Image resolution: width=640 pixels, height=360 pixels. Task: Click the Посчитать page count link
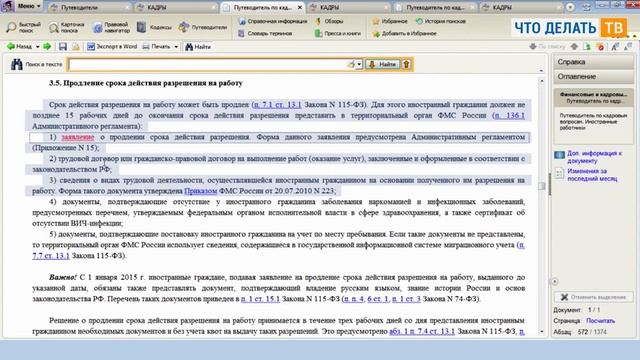600,321
